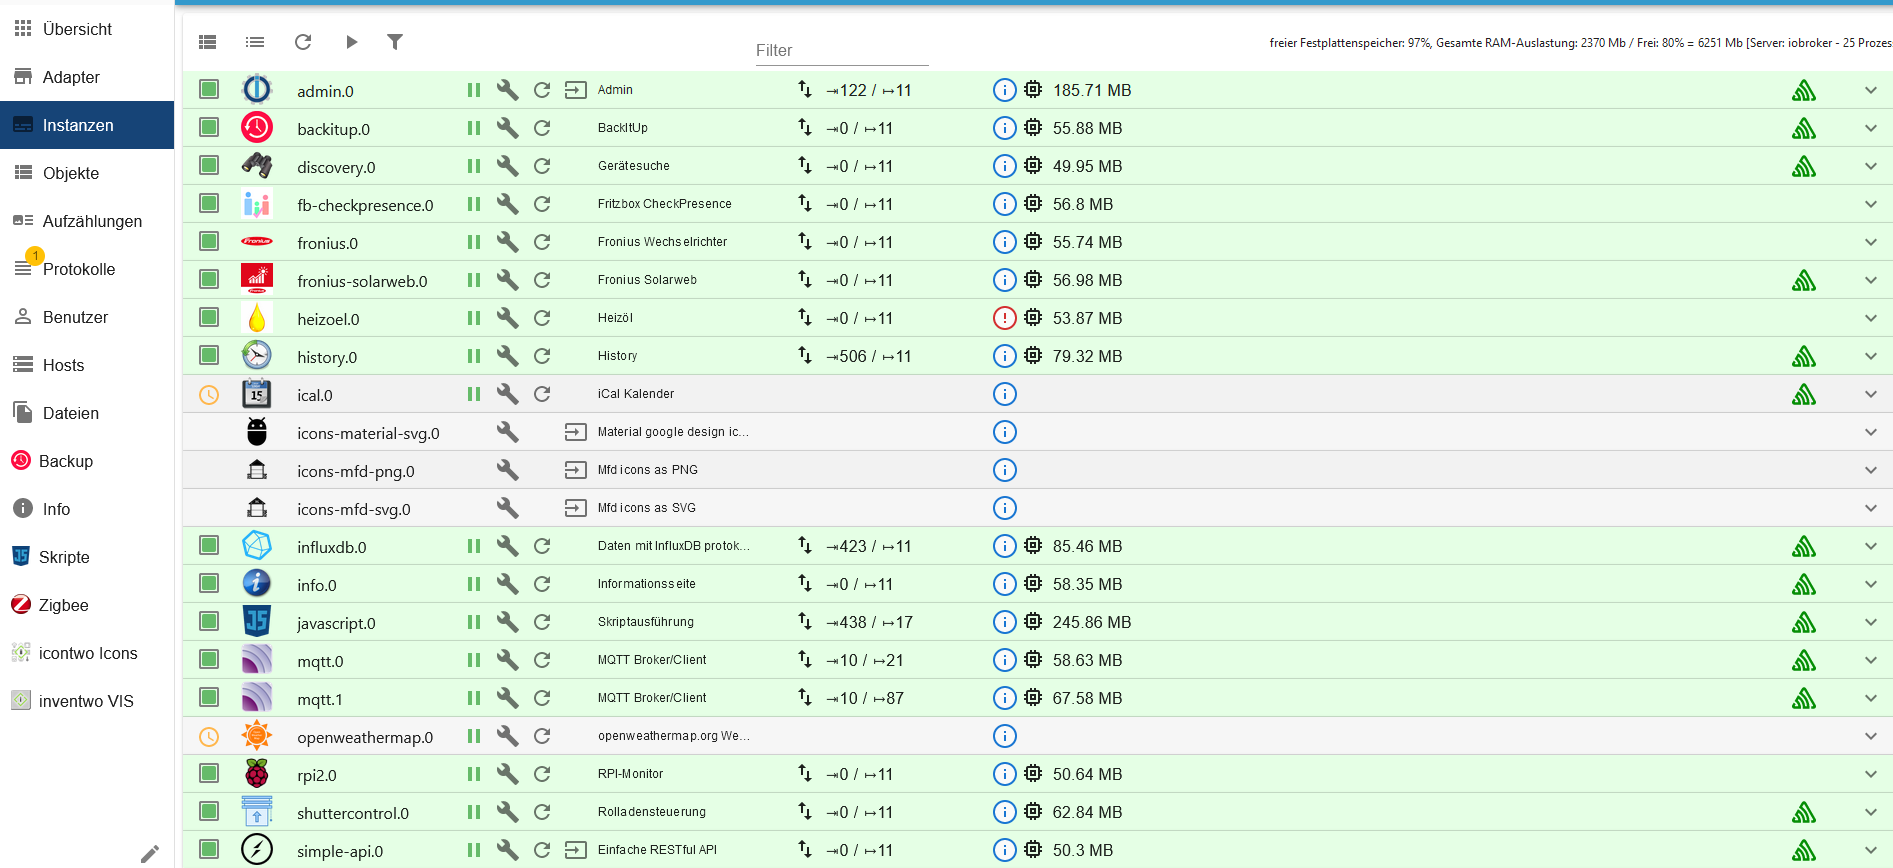Click the 245.86 MB memory value
The image size is (1893, 868).
(1092, 622)
